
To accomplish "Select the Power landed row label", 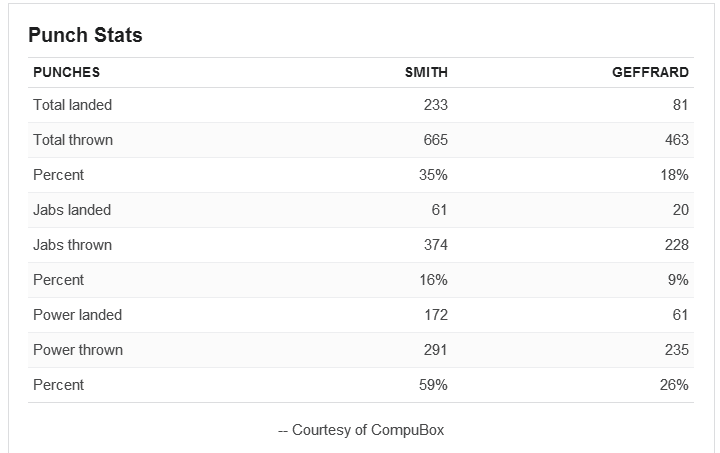I will [78, 315].
